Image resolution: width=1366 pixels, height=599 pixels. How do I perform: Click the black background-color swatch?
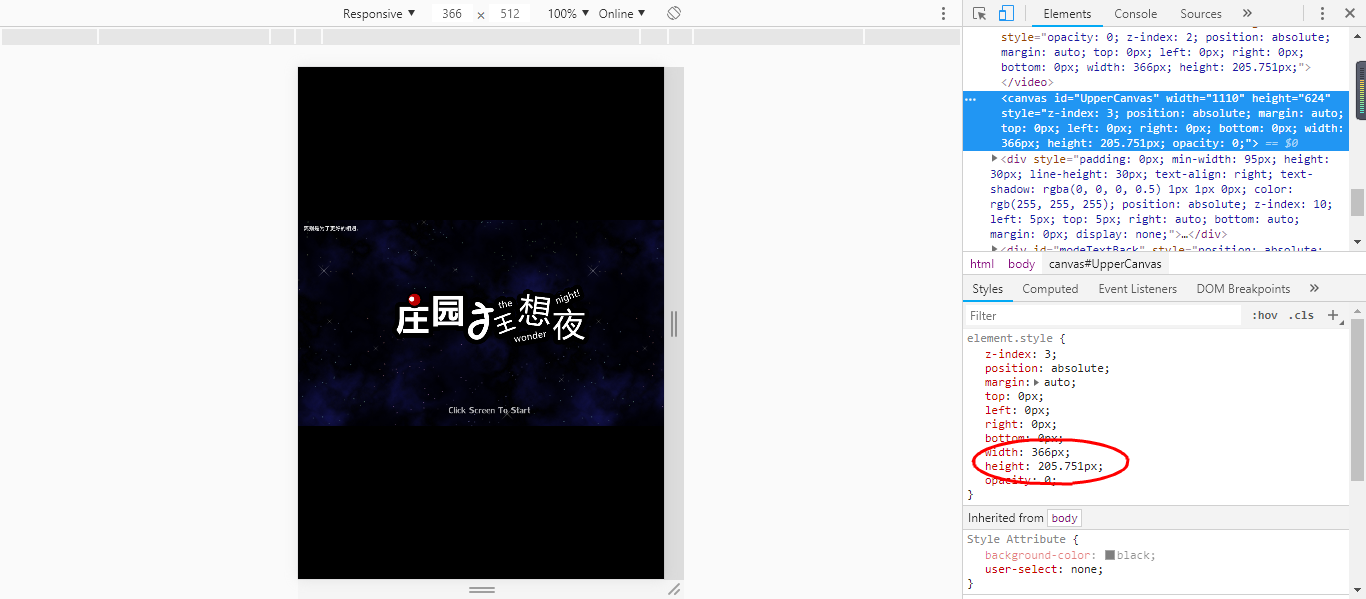(1110, 555)
